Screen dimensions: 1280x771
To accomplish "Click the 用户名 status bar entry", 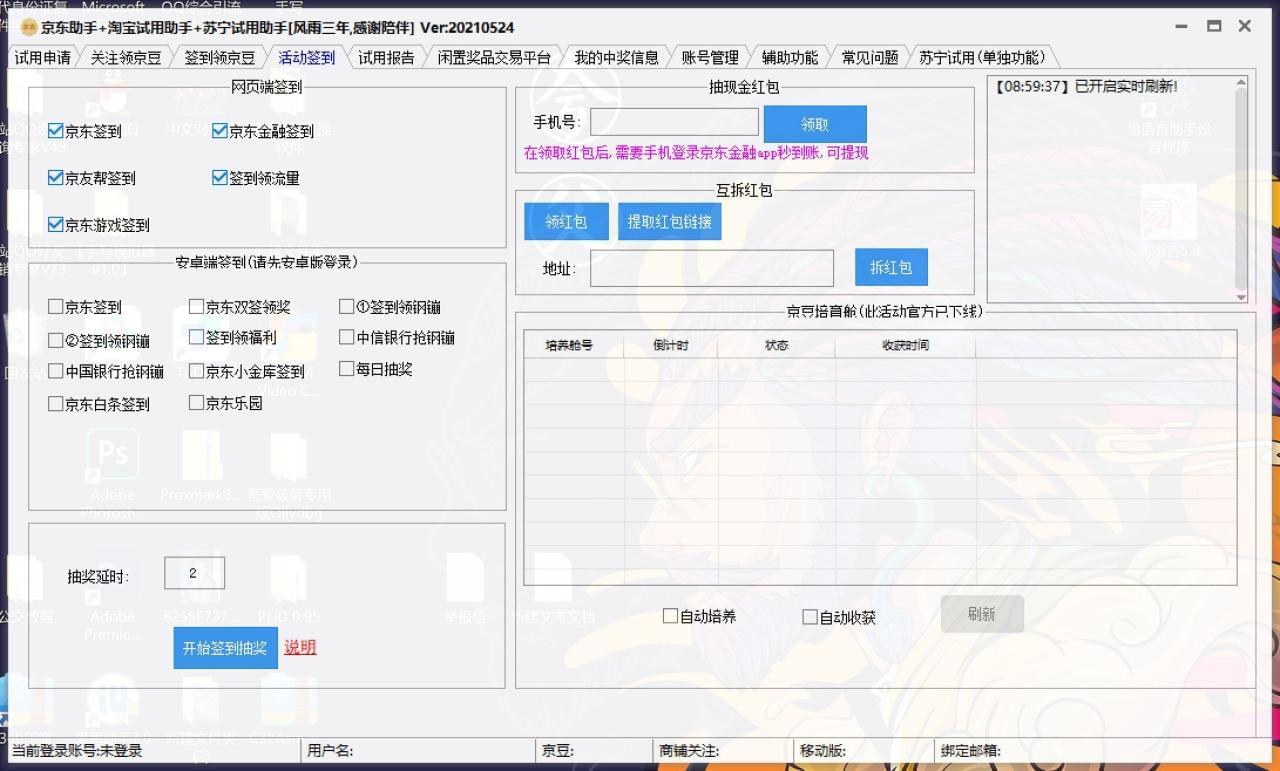I will 330,750.
